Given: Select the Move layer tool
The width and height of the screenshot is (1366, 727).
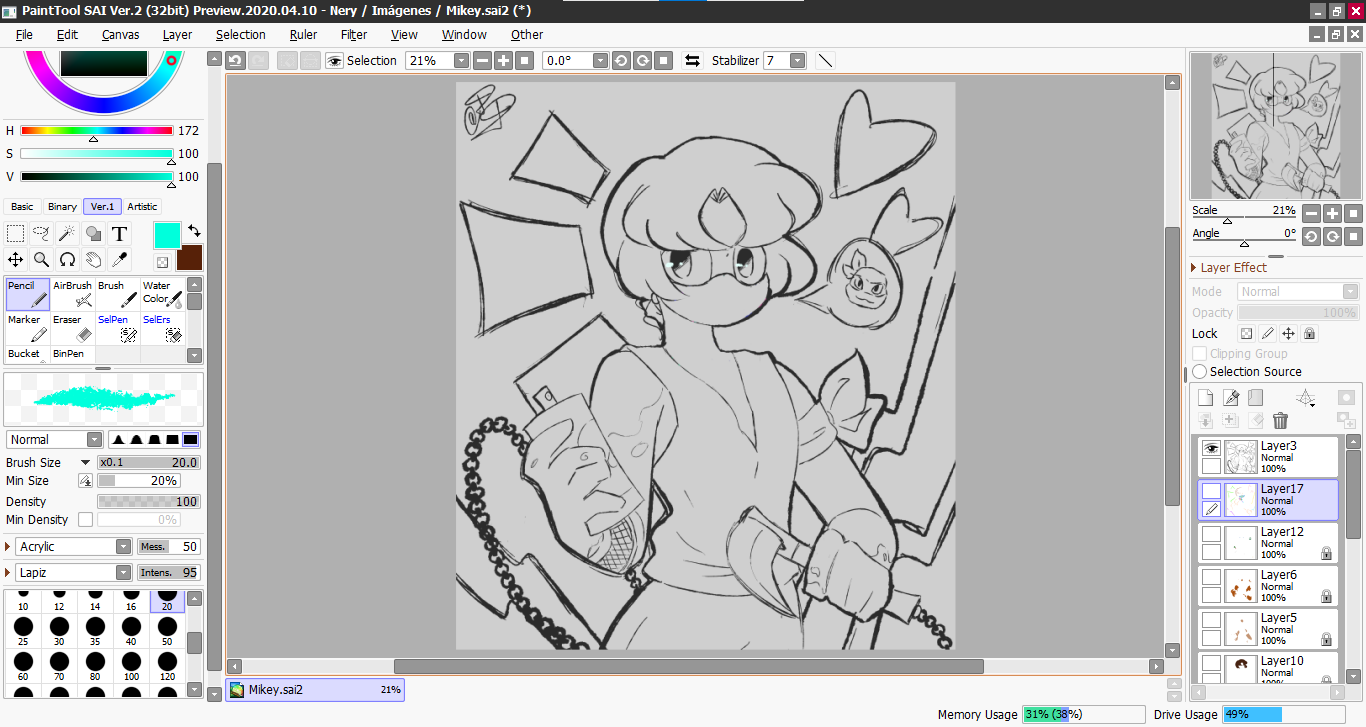Looking at the screenshot, I should (16, 260).
